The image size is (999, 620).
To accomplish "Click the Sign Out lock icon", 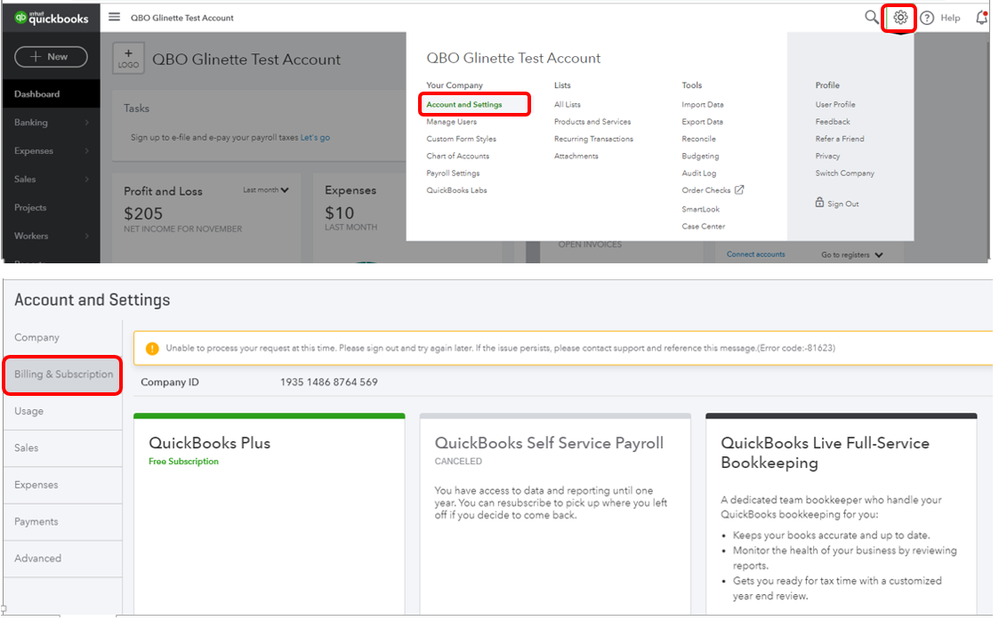I will [820, 203].
